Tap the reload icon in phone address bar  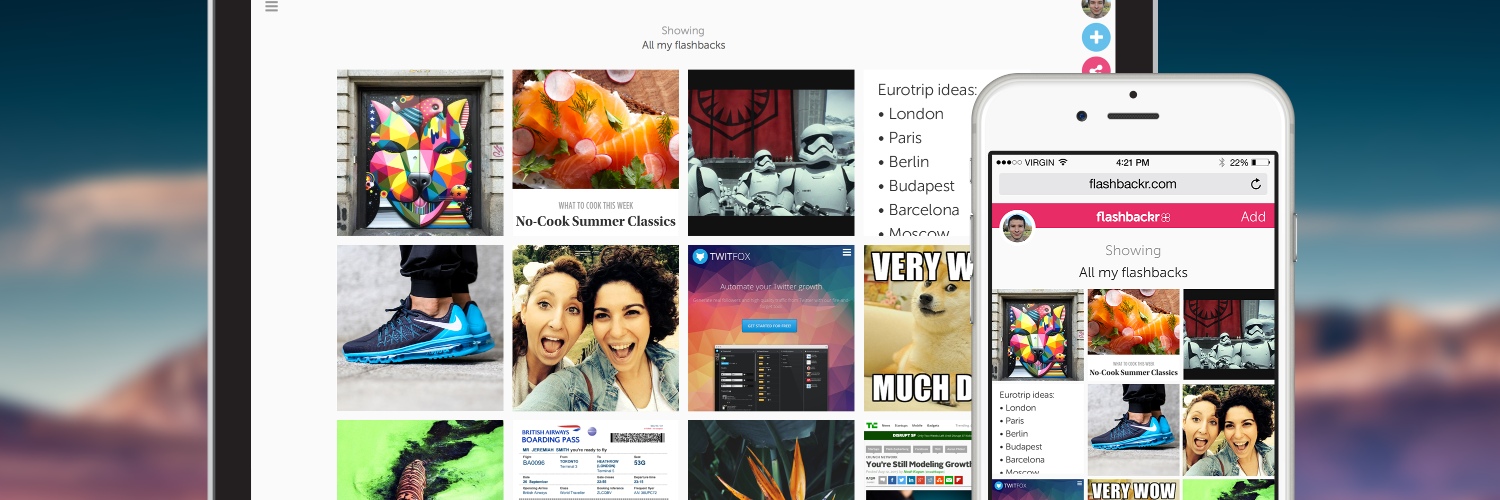(1256, 184)
